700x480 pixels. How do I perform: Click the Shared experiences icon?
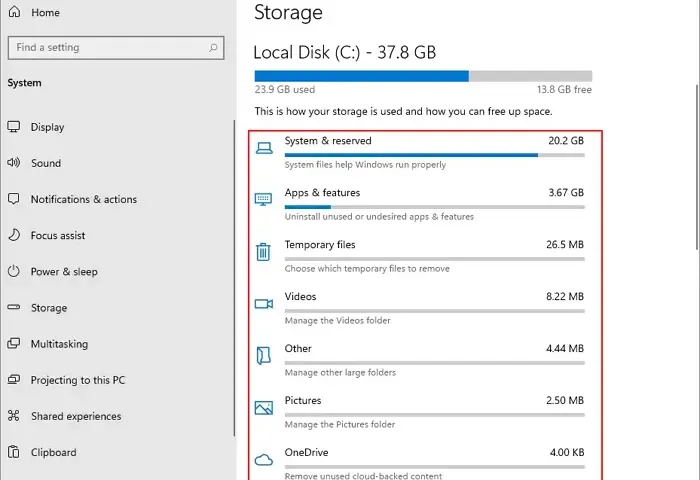(x=14, y=416)
